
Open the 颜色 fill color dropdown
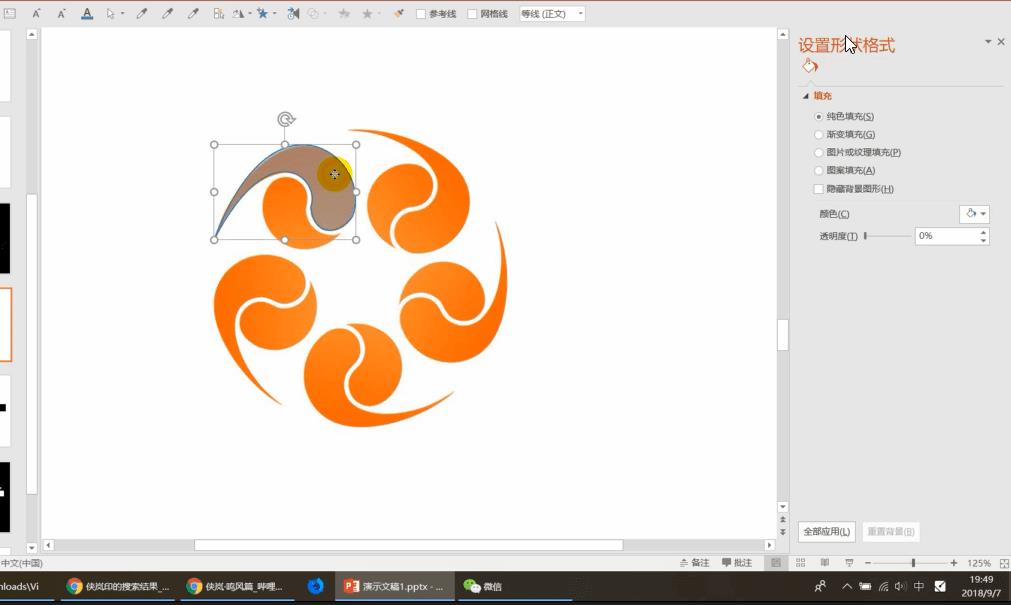(x=974, y=214)
